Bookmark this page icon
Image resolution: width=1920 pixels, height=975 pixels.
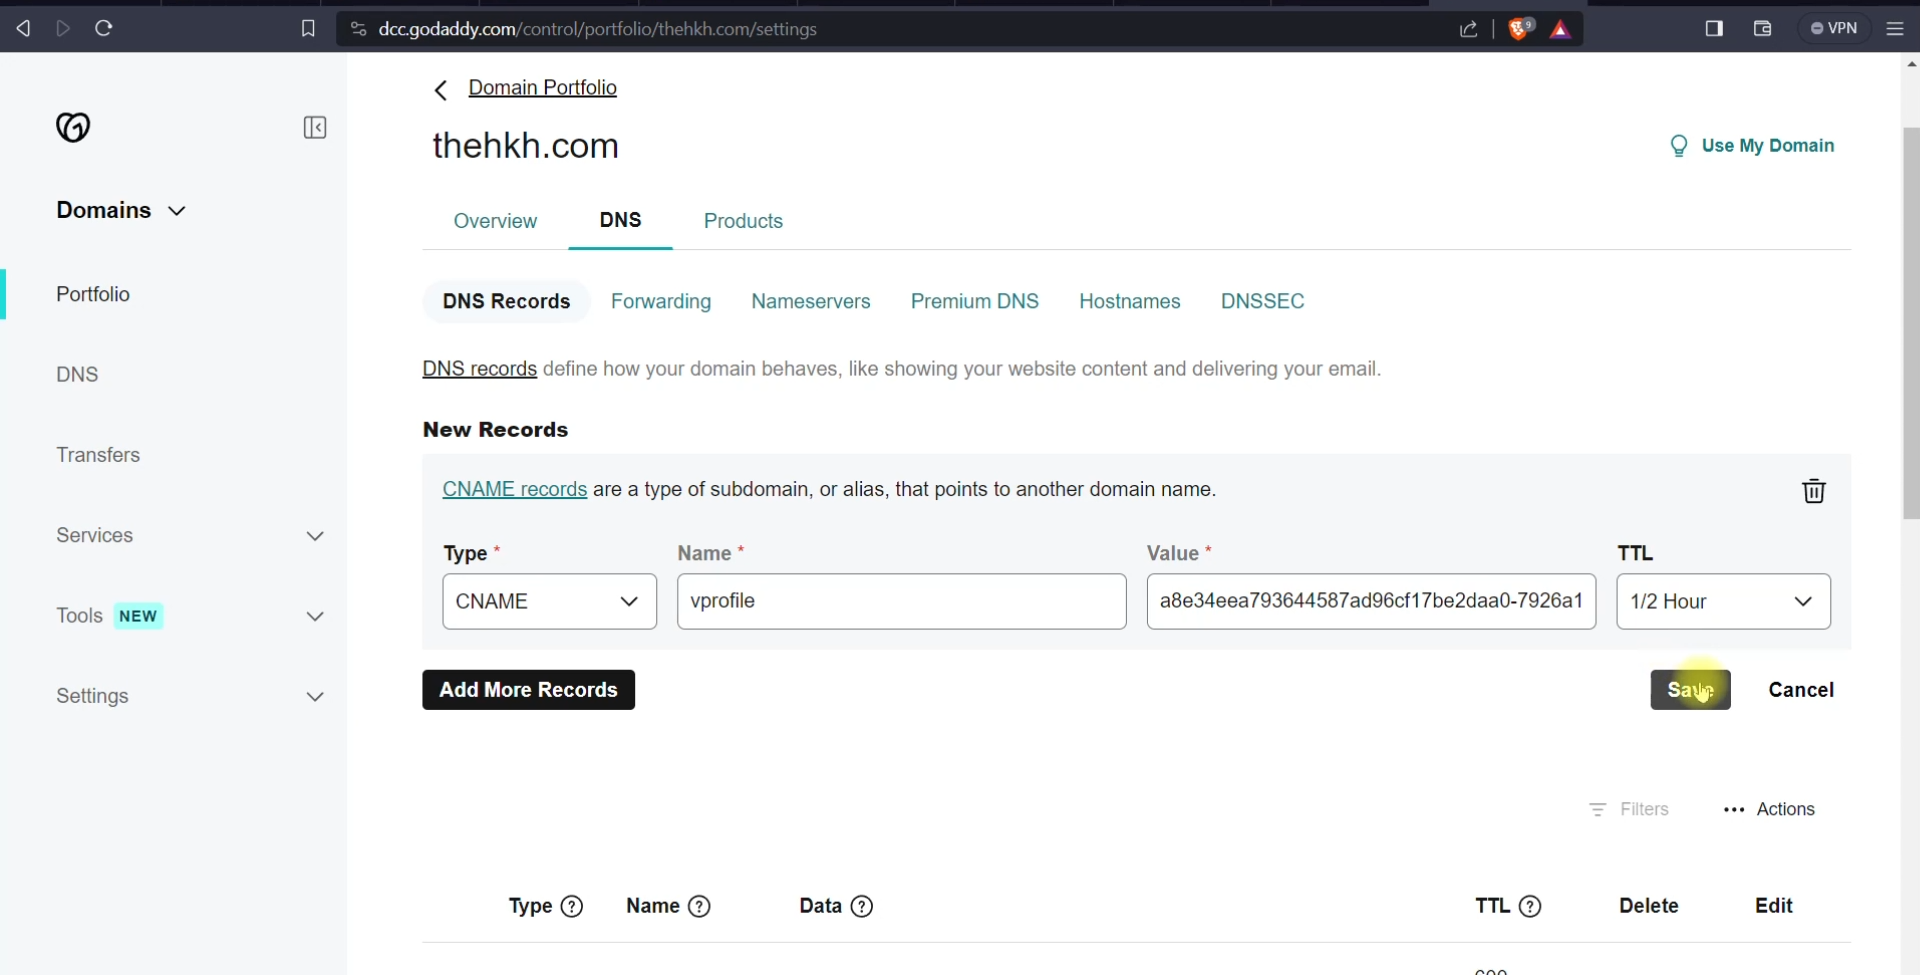(x=308, y=28)
